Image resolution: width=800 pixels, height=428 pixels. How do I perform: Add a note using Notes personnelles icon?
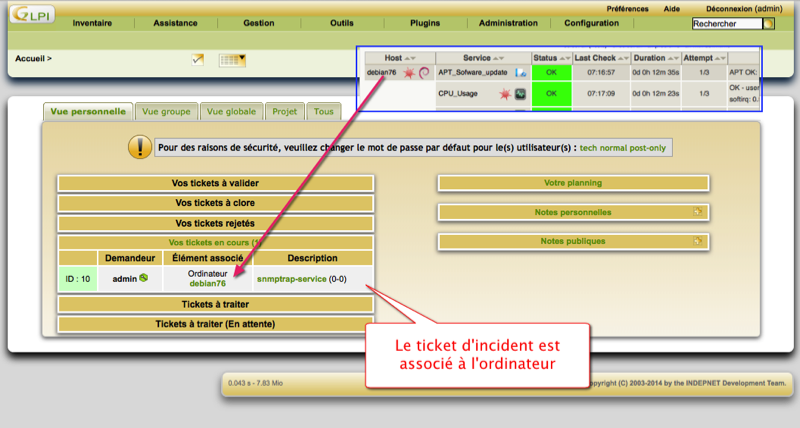click(698, 212)
